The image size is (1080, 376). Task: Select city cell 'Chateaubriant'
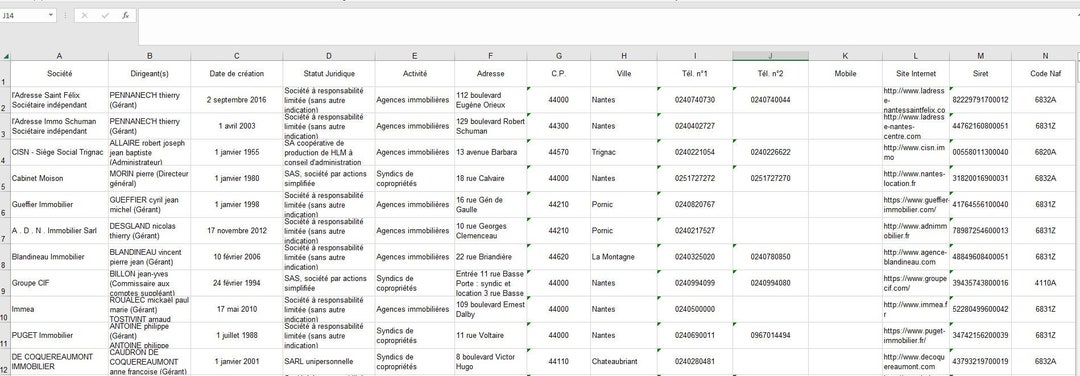tap(624, 362)
